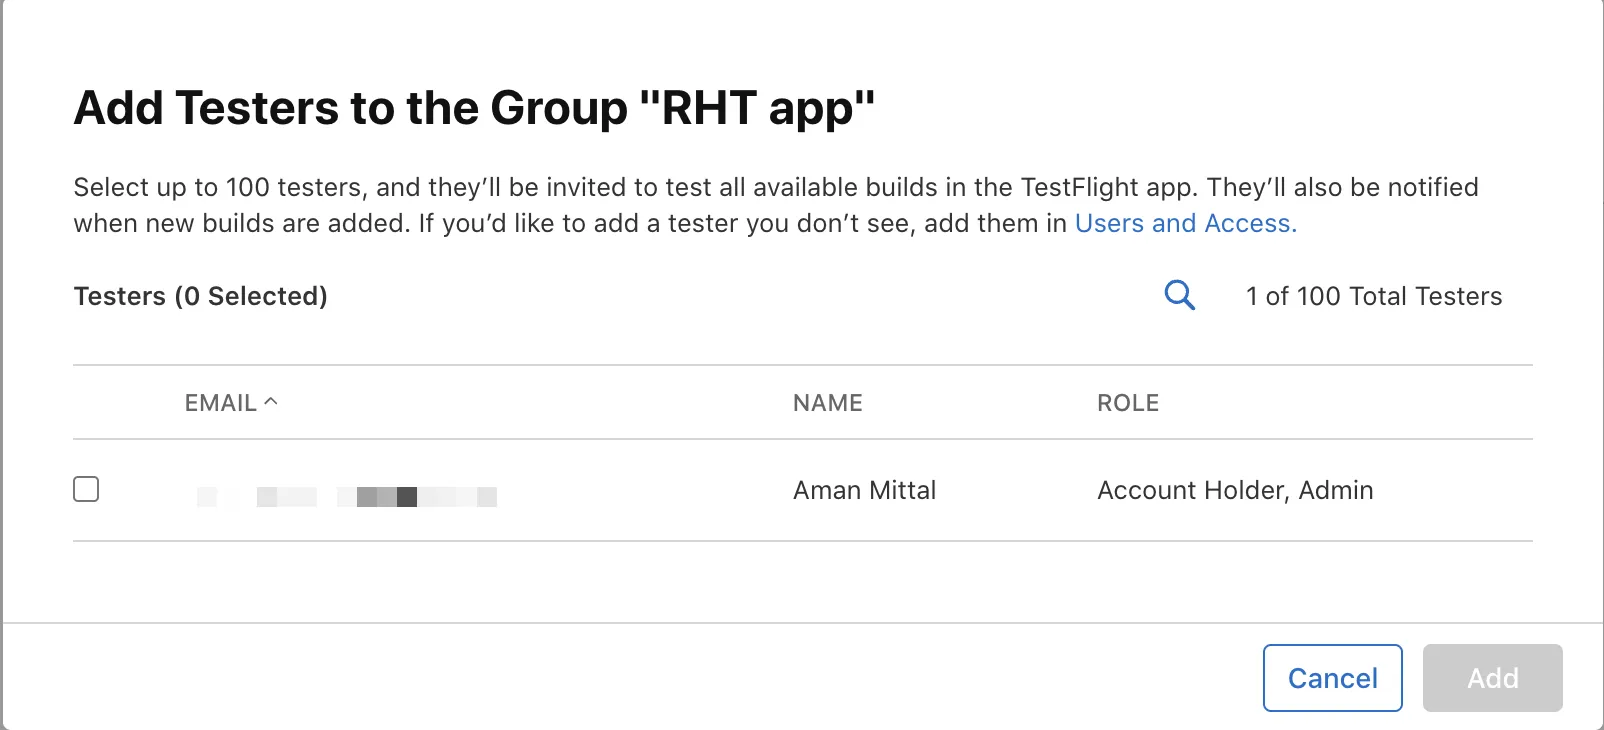Select the blurred email address cell
1604x730 pixels.
point(347,496)
